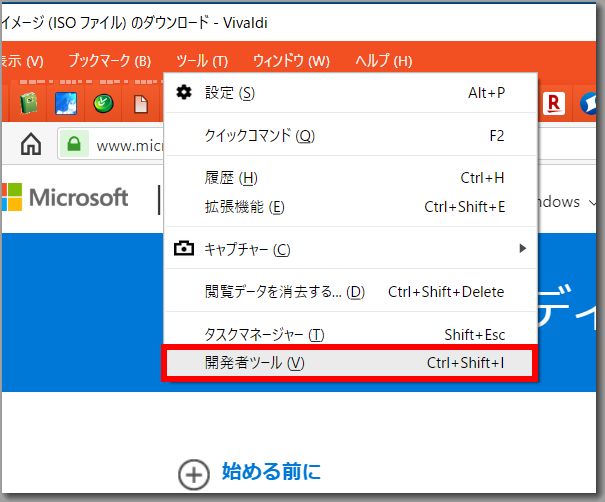The image size is (605, 502).
Task: Open the ブックマーク (B) menu
Action: coord(110,61)
